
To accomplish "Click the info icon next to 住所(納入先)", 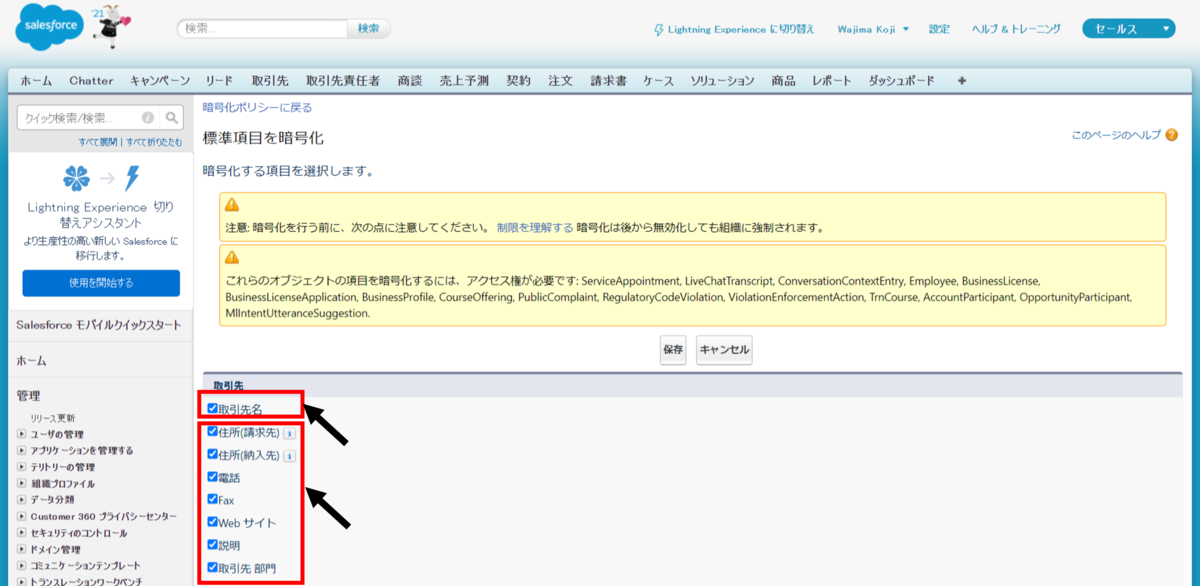I will [289, 455].
